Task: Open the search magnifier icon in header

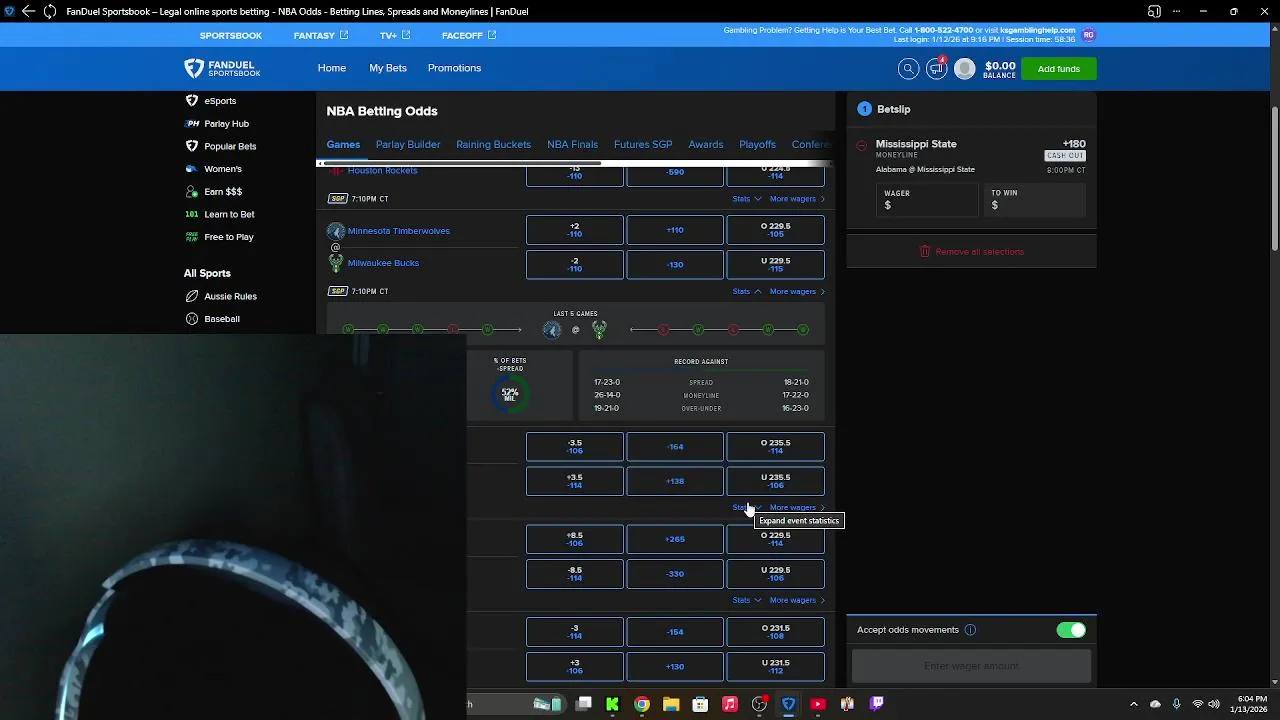Action: point(908,68)
